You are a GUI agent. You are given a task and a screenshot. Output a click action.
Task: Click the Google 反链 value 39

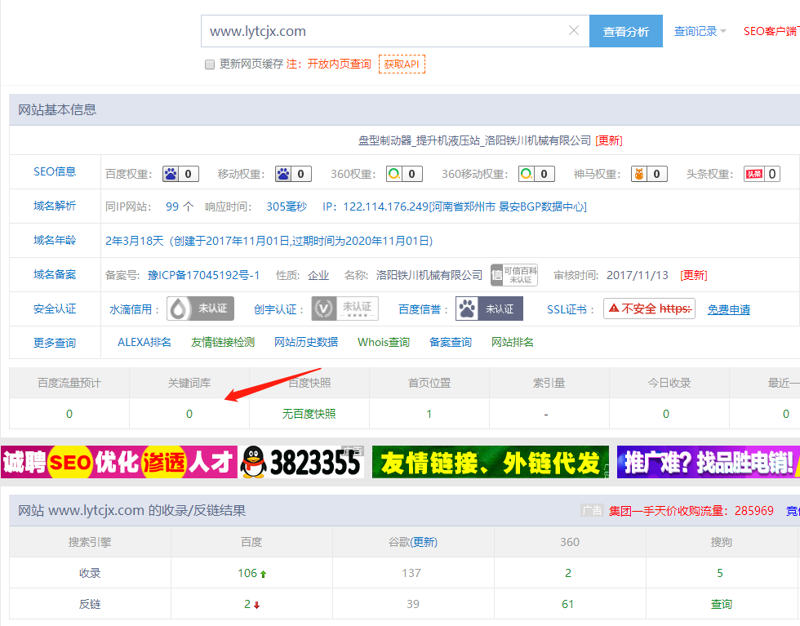click(413, 604)
